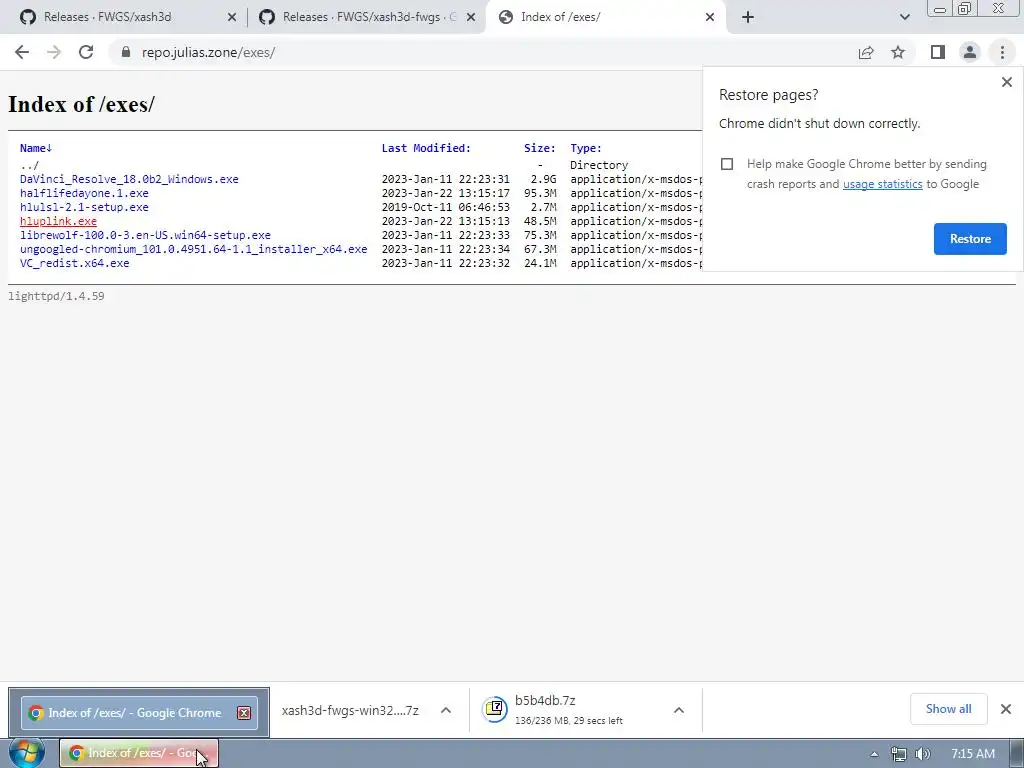Click the 2019-Oct-11 06:46:53 date
This screenshot has height=768, width=1024.
445,207
